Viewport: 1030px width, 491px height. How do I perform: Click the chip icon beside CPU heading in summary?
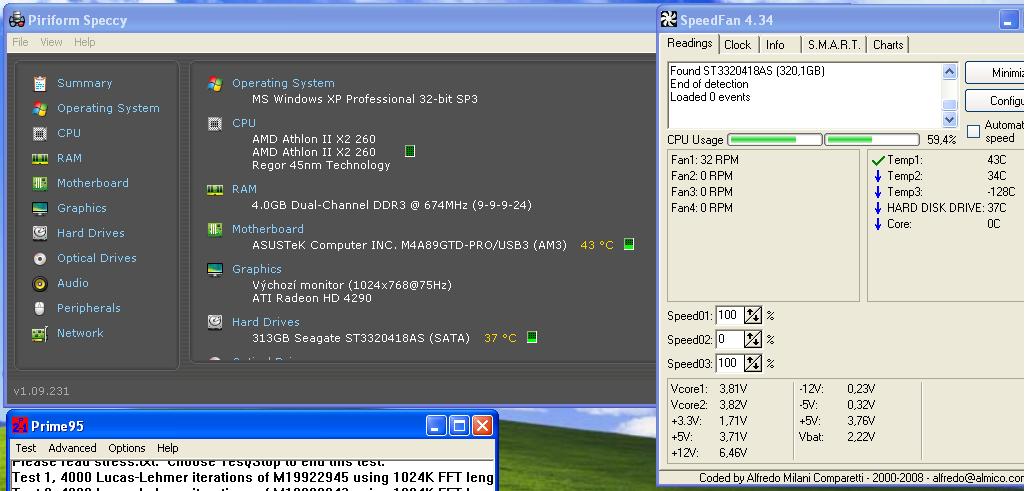tap(215, 124)
